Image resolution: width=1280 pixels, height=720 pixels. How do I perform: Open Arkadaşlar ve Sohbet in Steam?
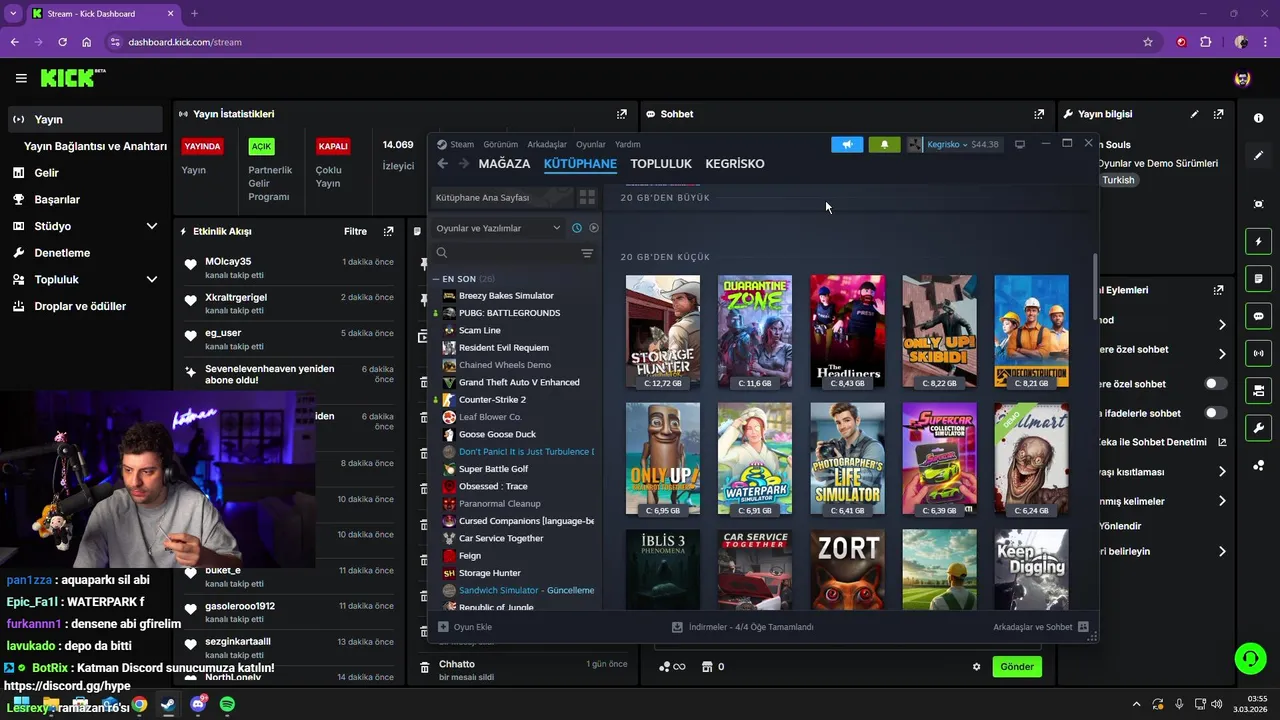coord(1040,627)
